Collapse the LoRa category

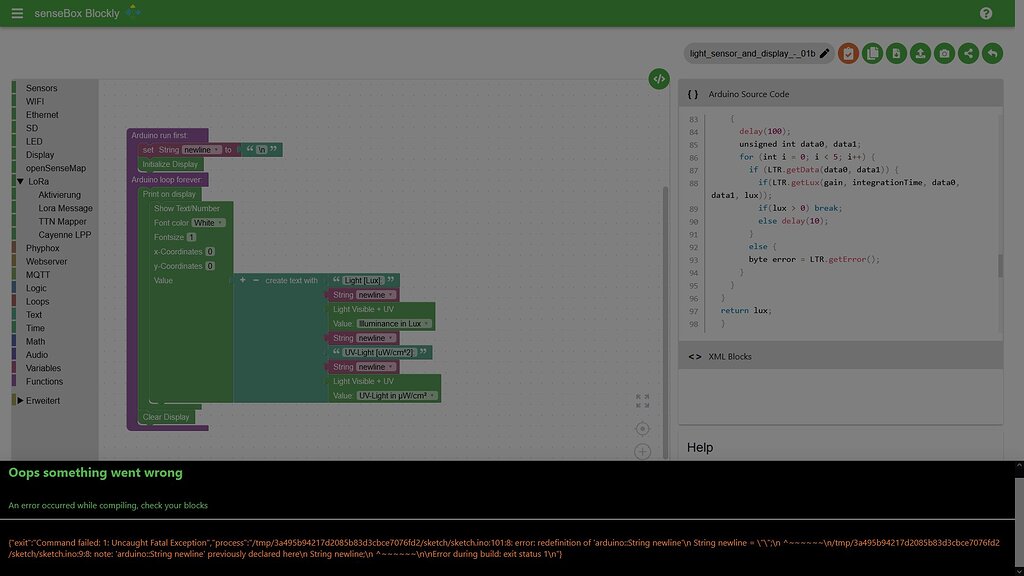pos(20,182)
